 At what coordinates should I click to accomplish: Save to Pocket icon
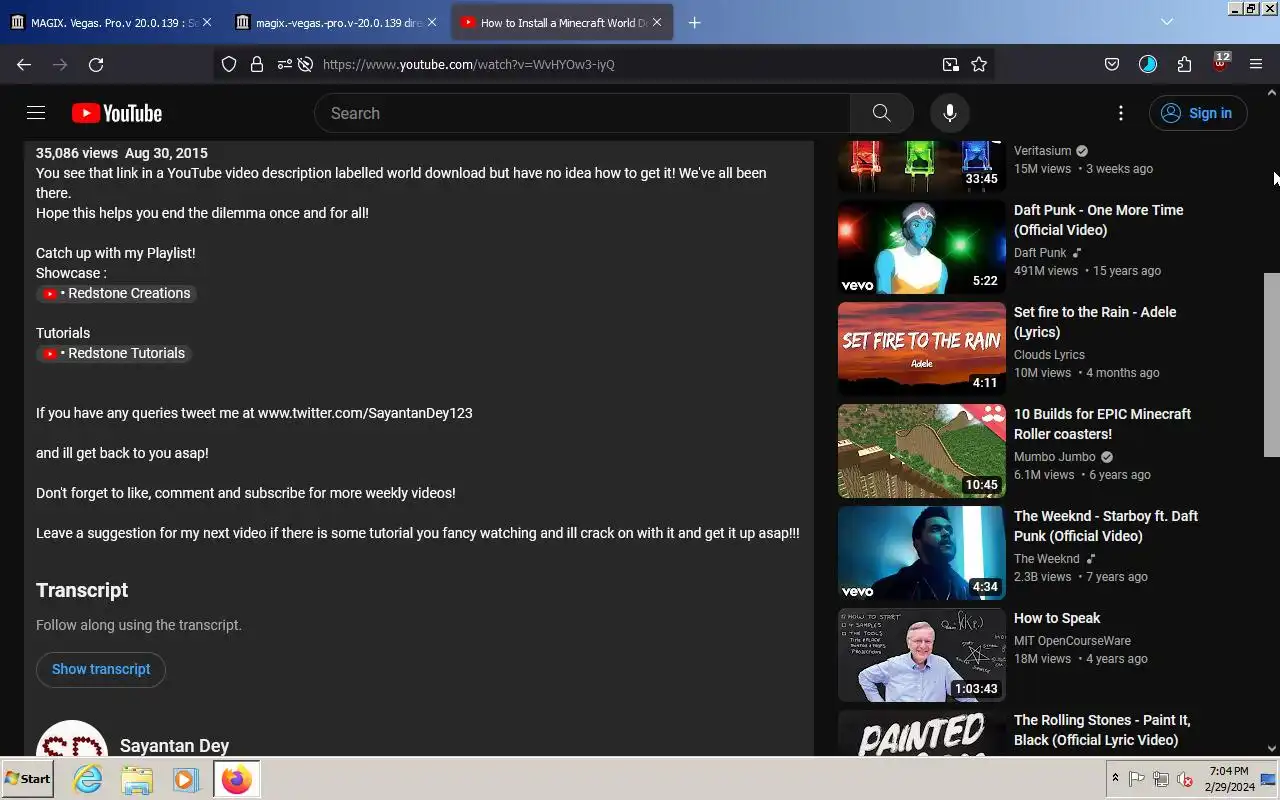click(1111, 64)
